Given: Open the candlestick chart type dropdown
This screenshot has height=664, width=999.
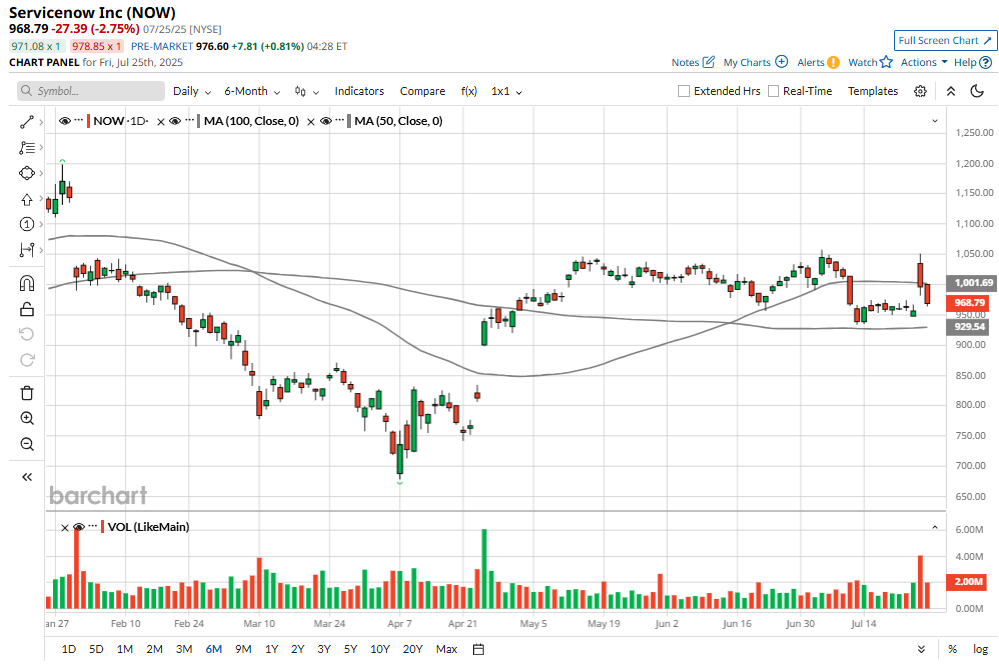Looking at the screenshot, I should click(306, 91).
